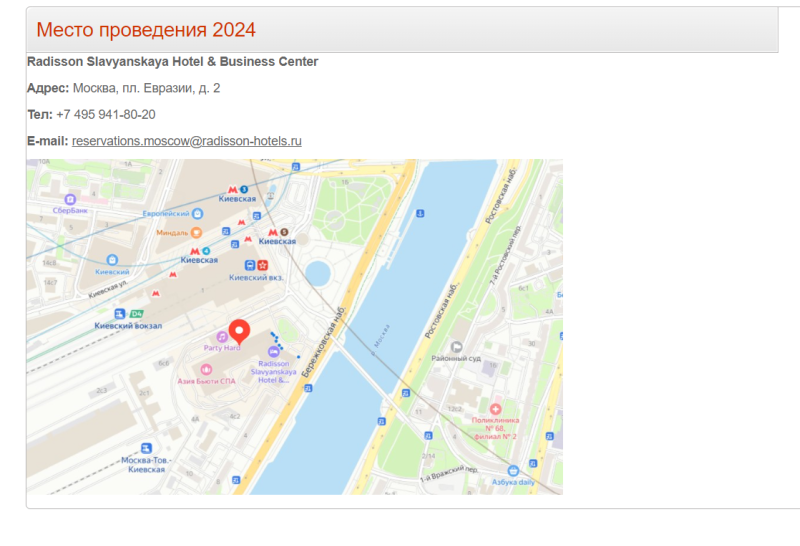Click the bus stop right of Поликлиника № 68
Screen dimensions: 800x546
pyautogui.click(x=549, y=436)
